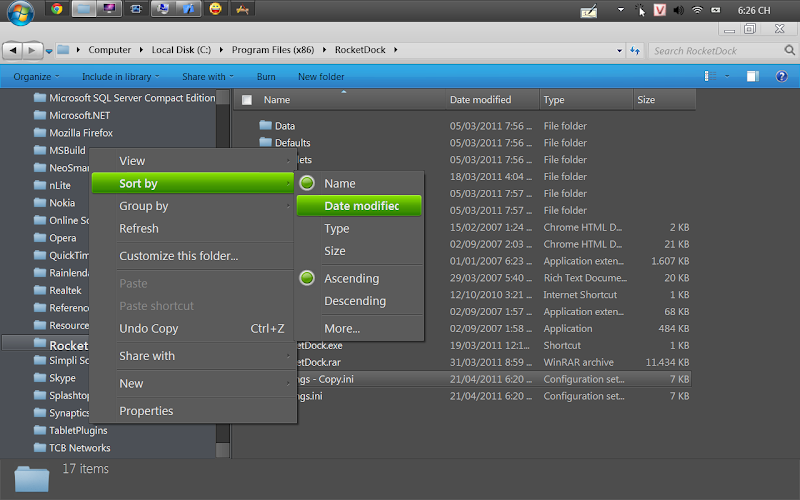The height and width of the screenshot is (500, 800).
Task: Click the Search RocketDock field
Action: [716, 51]
